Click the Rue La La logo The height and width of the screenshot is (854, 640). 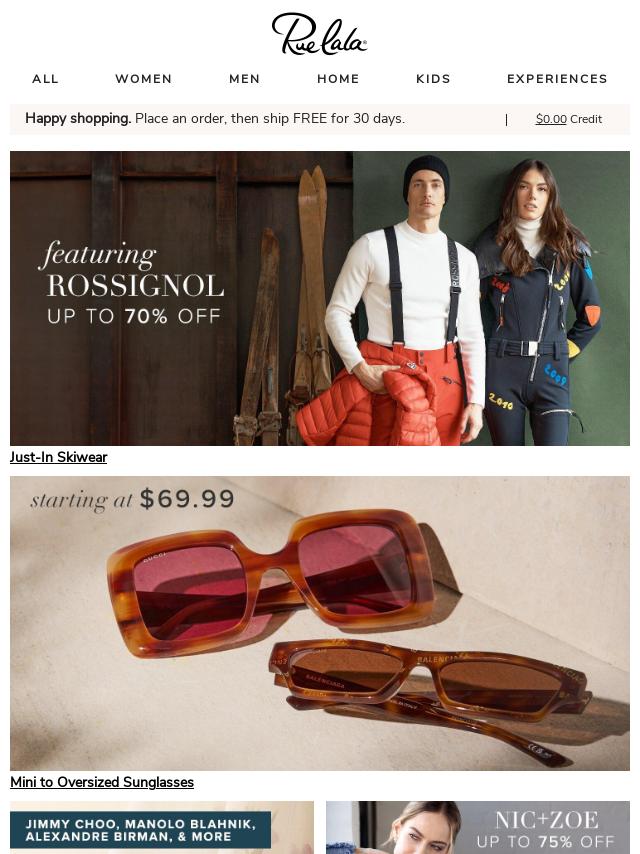point(319,34)
